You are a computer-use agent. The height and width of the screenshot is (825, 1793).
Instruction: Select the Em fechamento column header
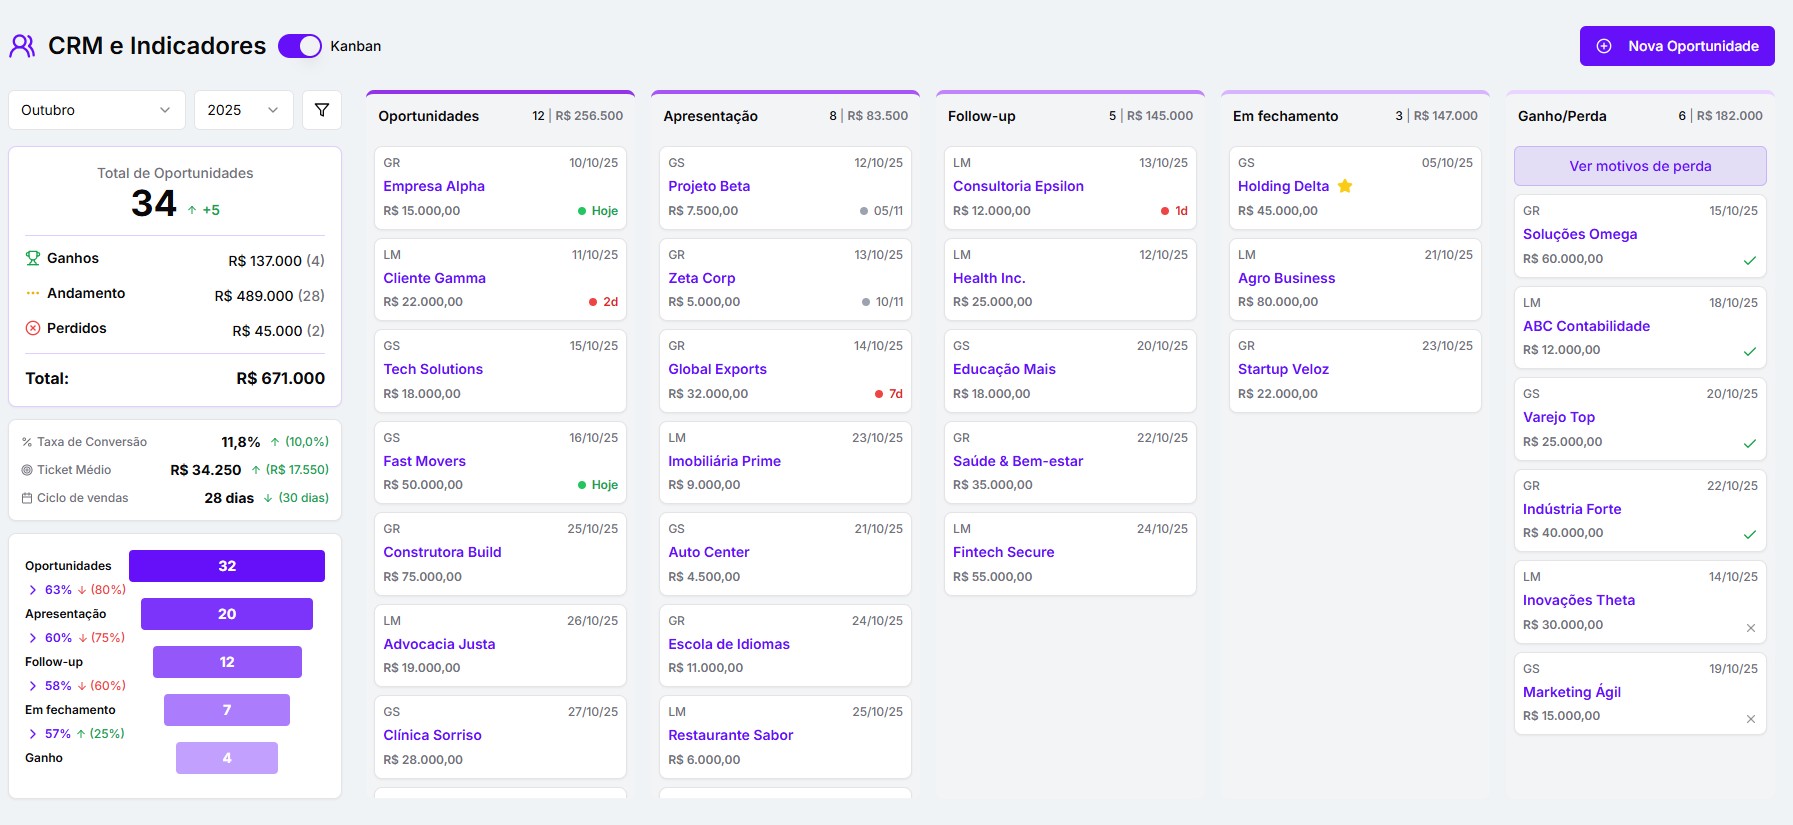point(1285,116)
